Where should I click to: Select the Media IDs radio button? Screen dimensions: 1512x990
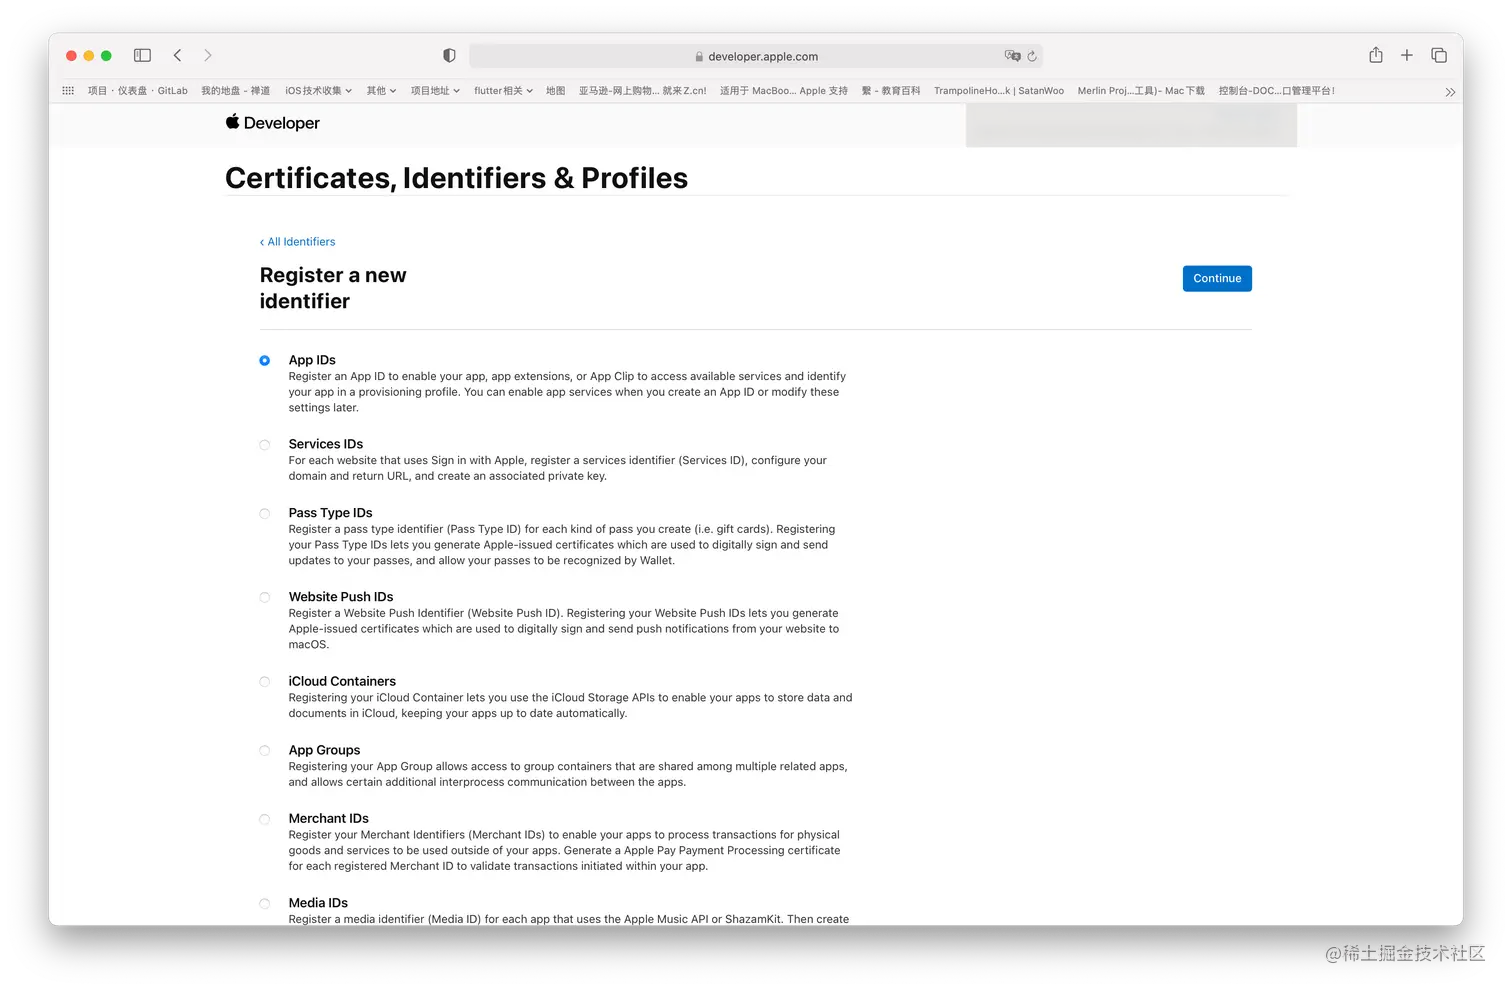click(x=265, y=904)
